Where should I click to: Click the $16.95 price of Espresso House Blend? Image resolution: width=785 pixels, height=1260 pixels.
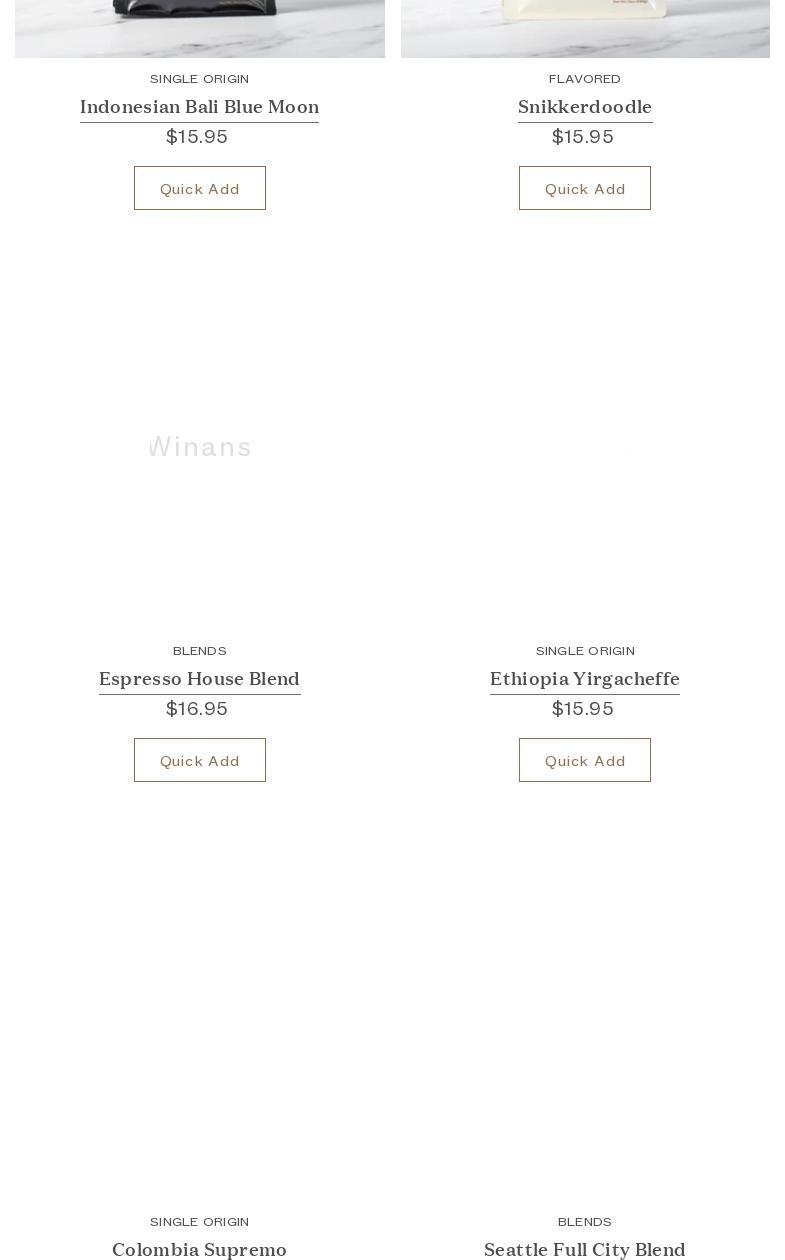pos(197,709)
